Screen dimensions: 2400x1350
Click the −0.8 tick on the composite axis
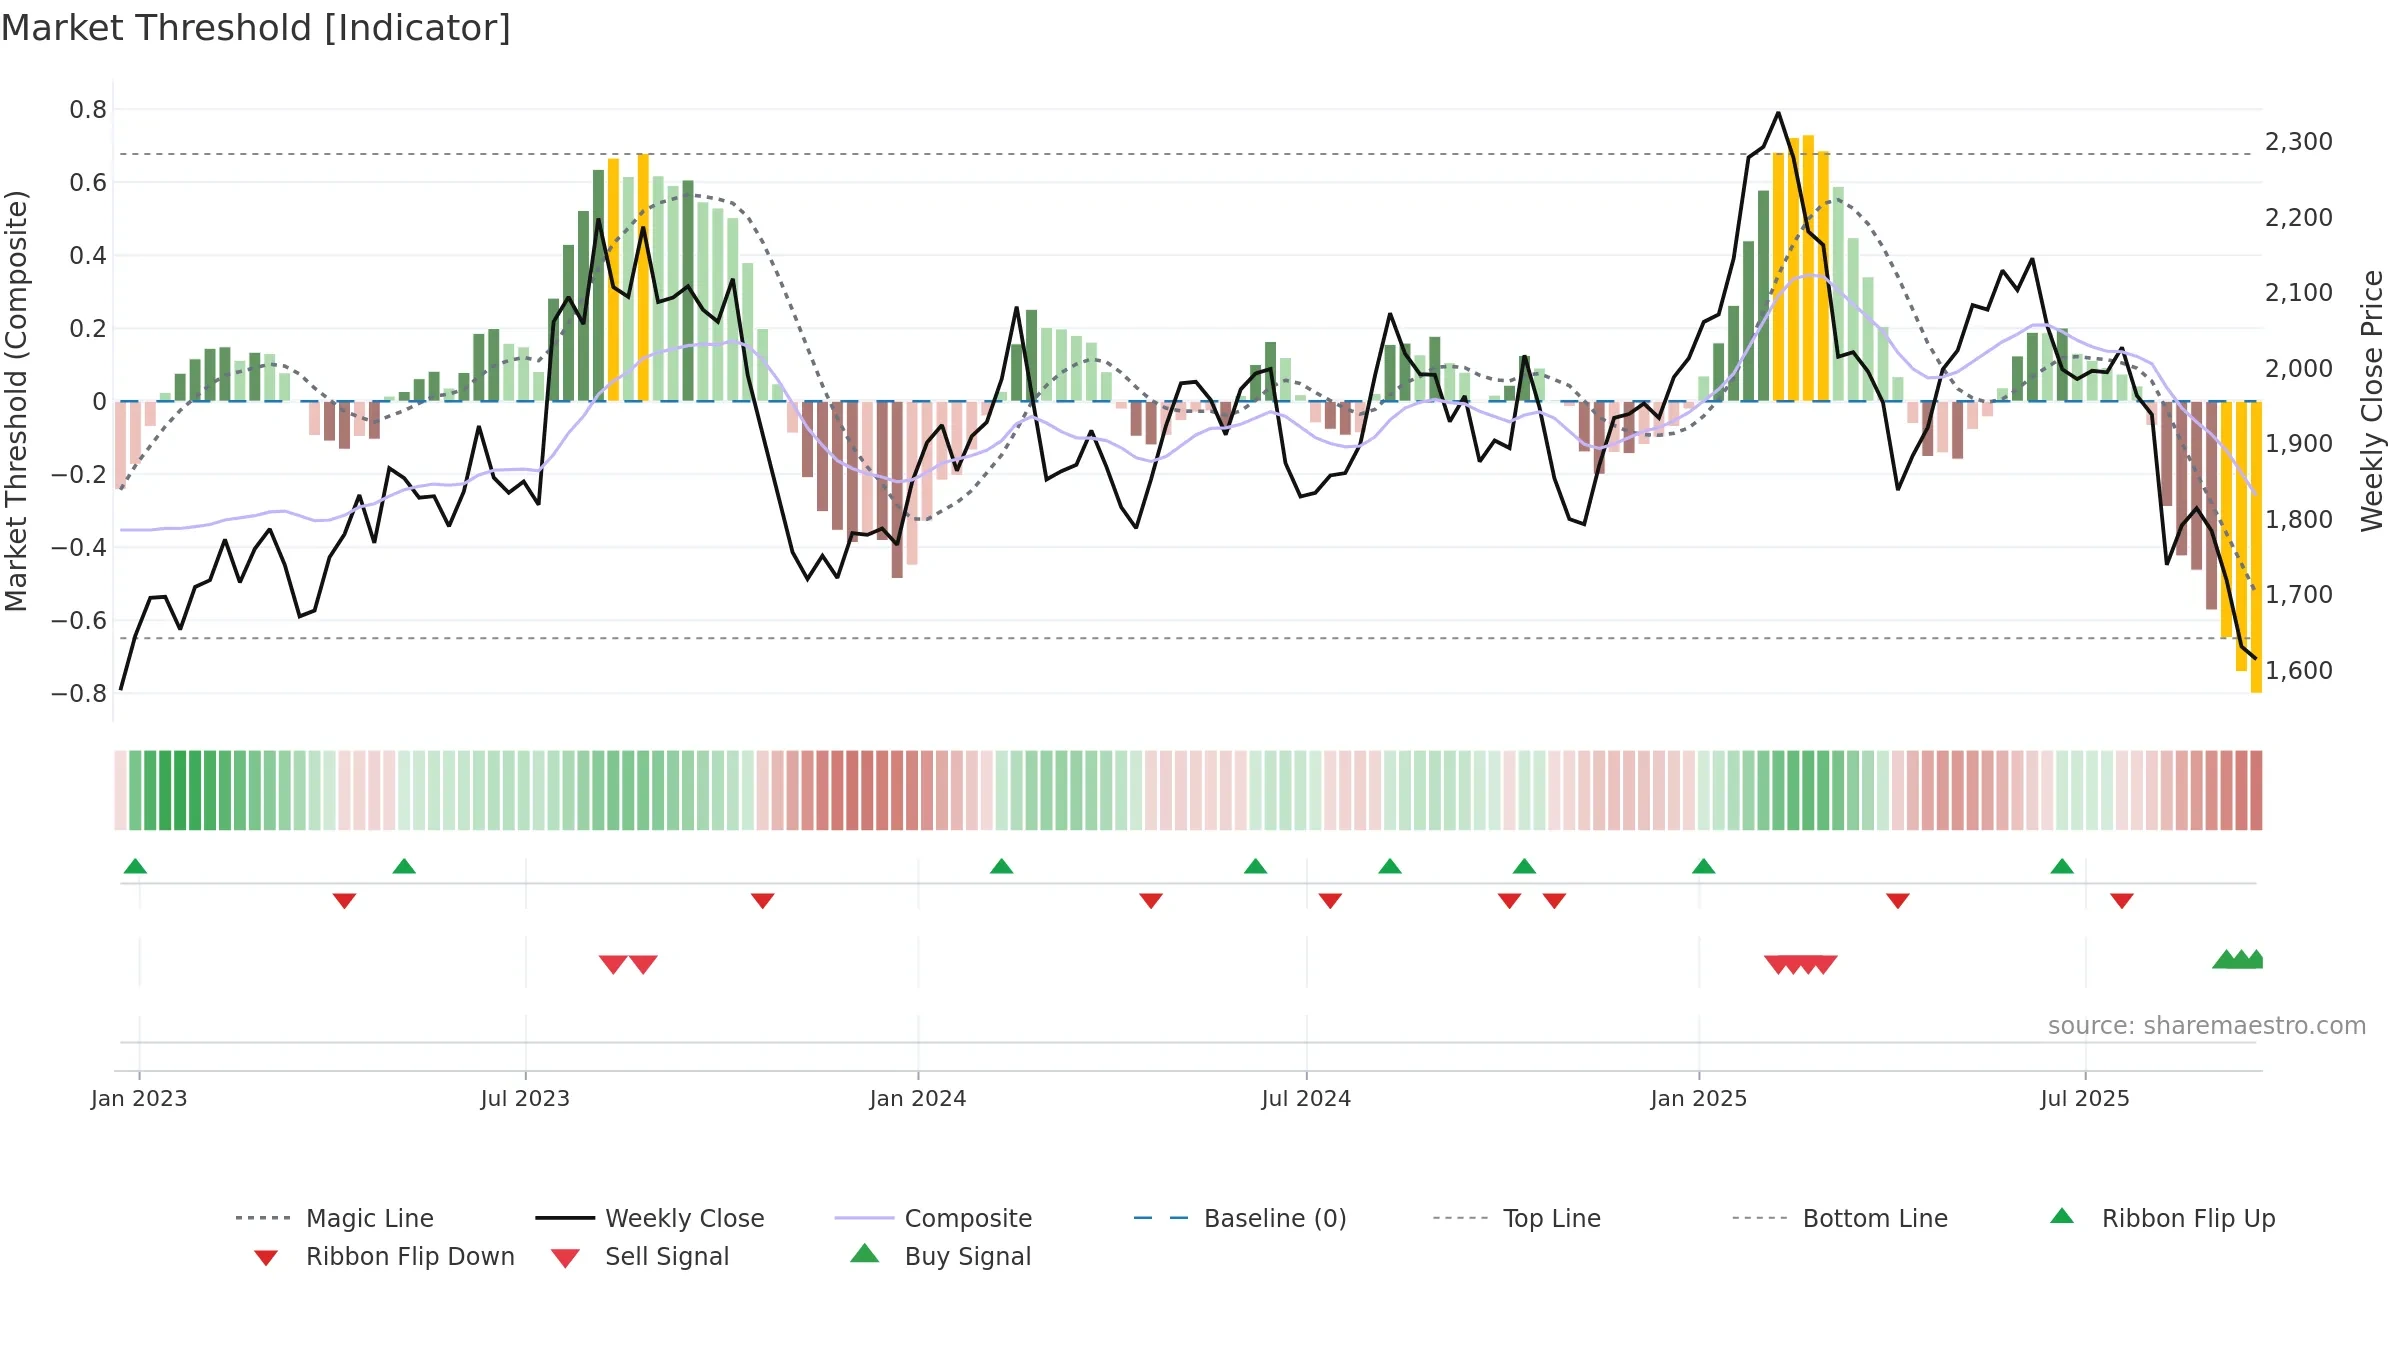79,693
